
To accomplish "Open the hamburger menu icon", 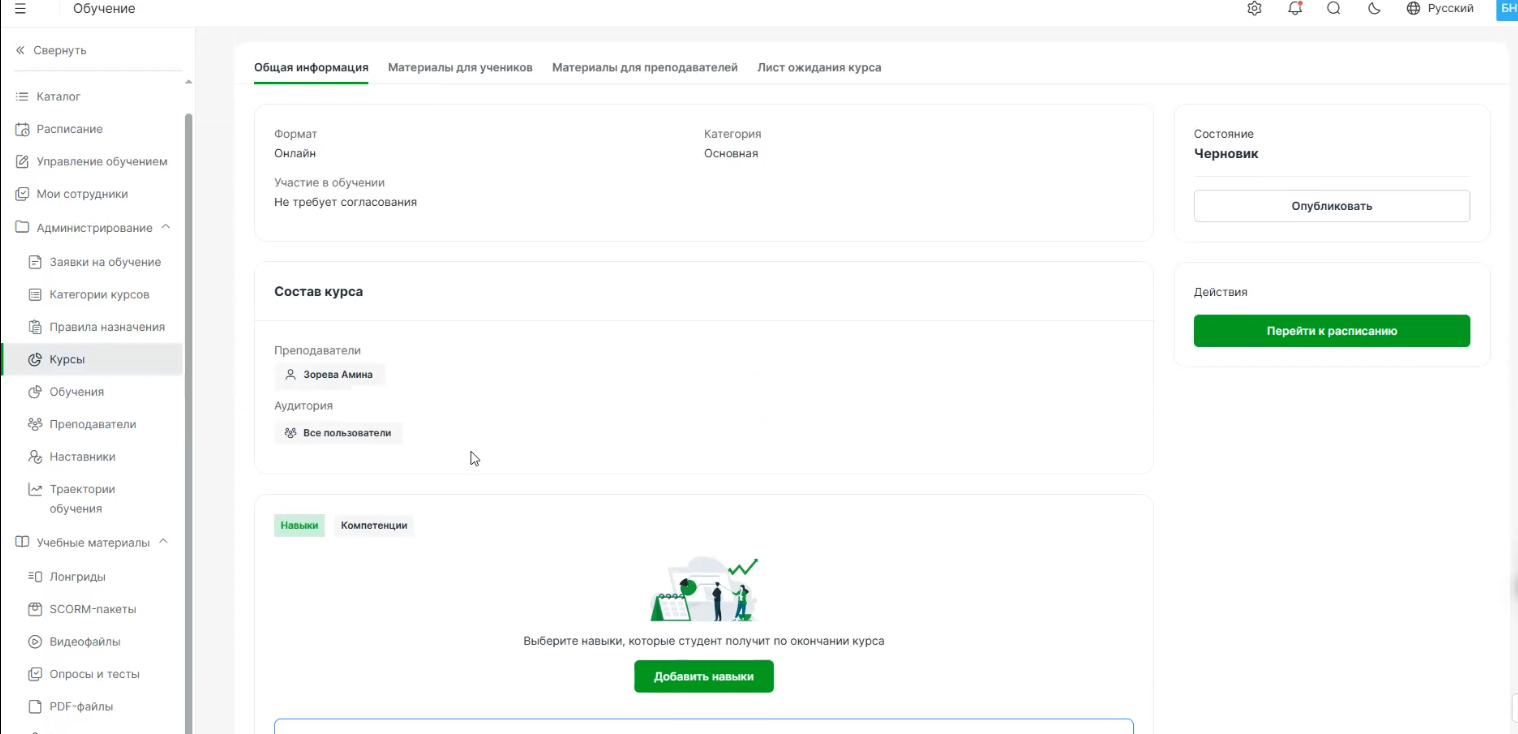I will pos(20,9).
